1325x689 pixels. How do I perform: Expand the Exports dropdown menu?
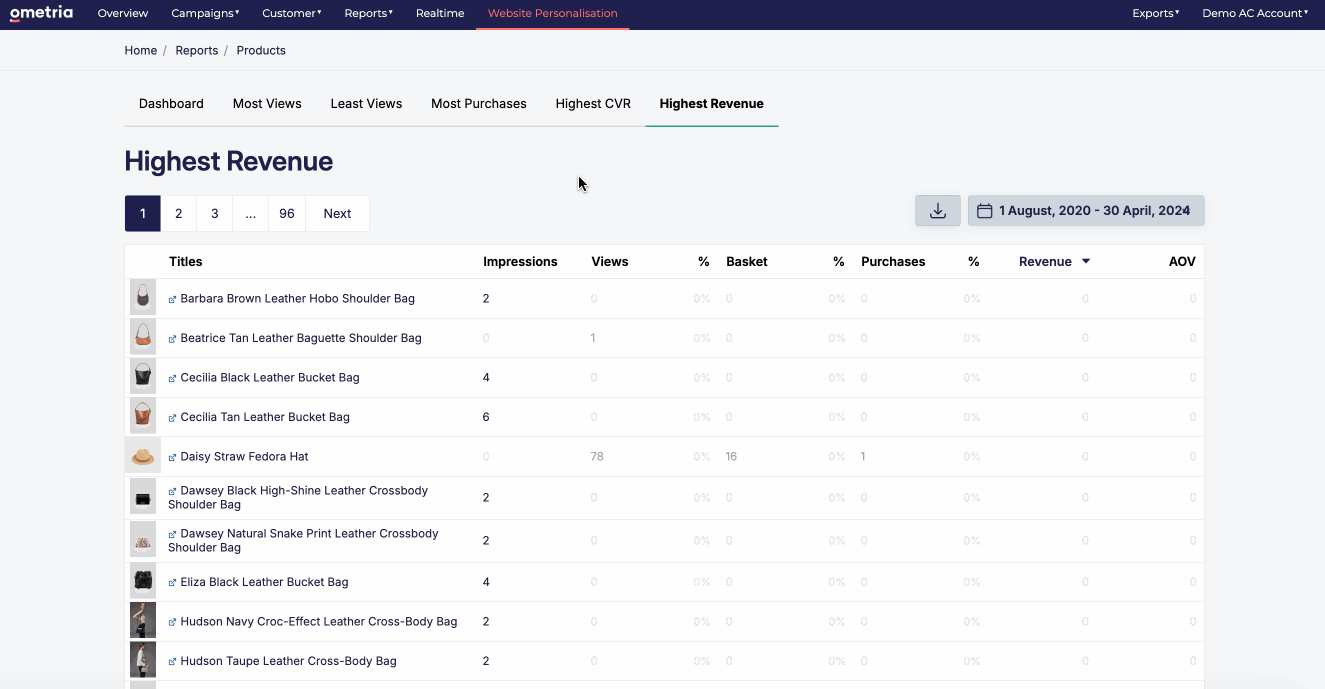pos(1155,13)
